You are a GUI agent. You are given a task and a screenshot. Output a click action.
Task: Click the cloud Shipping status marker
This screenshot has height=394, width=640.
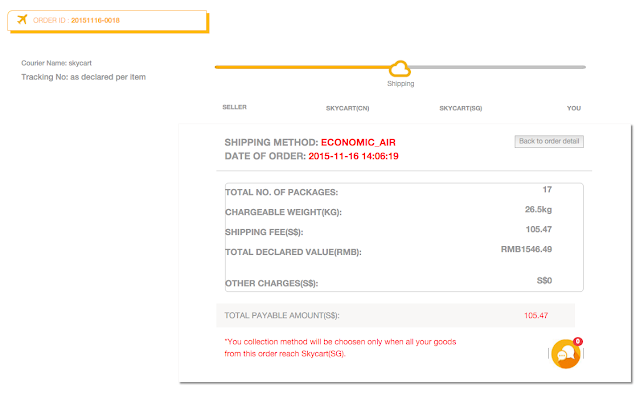coord(400,69)
